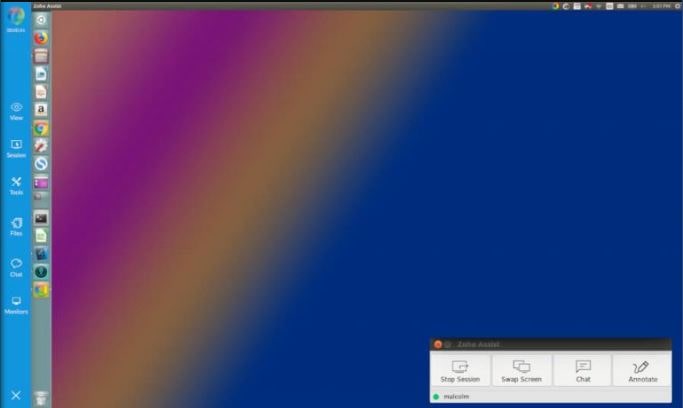Click the Annotate button
The height and width of the screenshot is (408, 683).
[x=642, y=371]
